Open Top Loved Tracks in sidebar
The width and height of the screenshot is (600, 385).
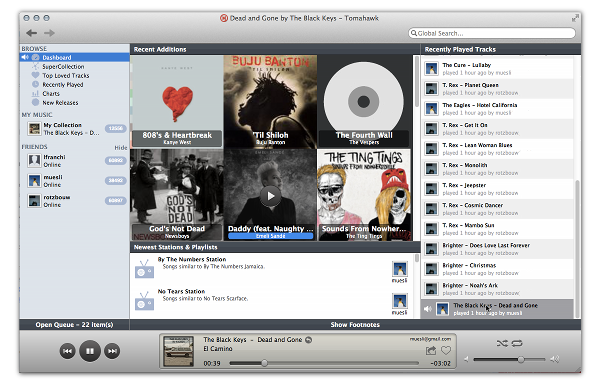[x=65, y=75]
